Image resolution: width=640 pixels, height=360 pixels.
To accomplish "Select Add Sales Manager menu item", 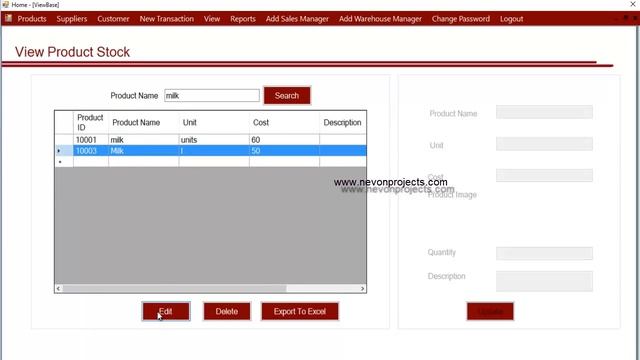I will coord(297,19).
